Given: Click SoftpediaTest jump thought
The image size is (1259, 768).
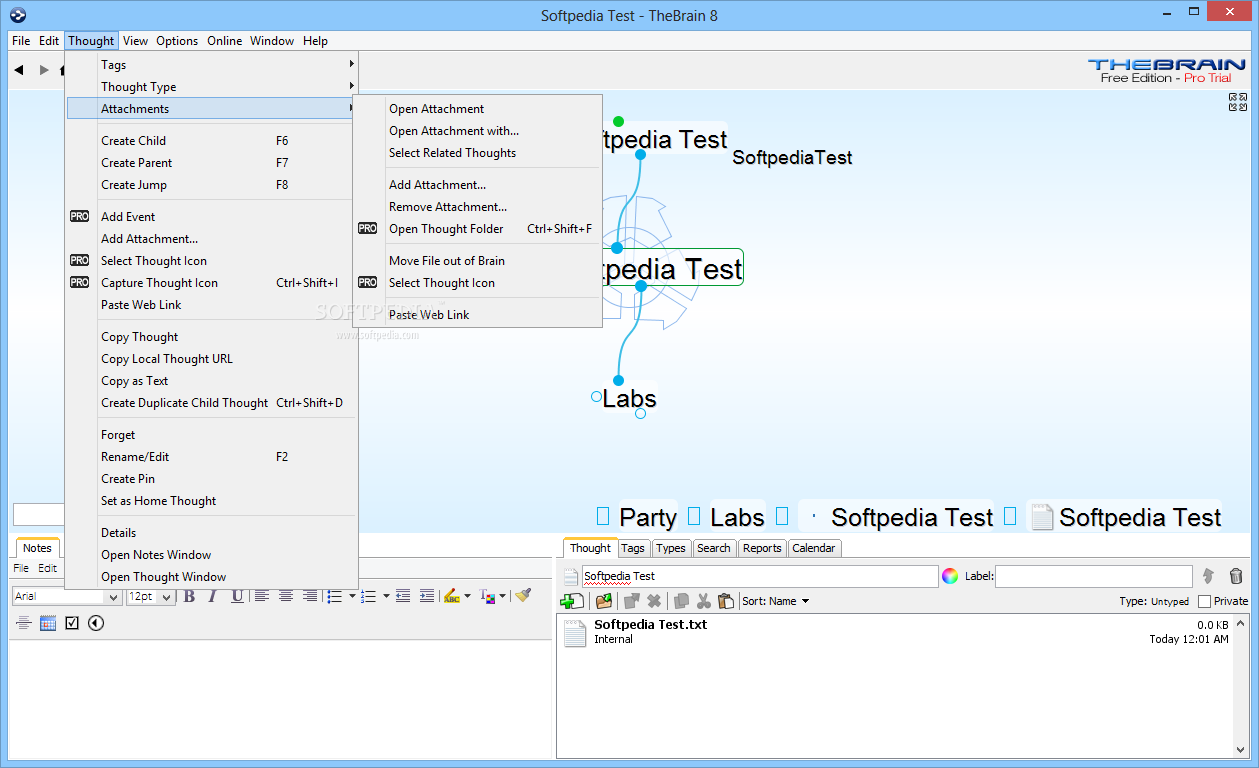Looking at the screenshot, I should click(x=792, y=158).
